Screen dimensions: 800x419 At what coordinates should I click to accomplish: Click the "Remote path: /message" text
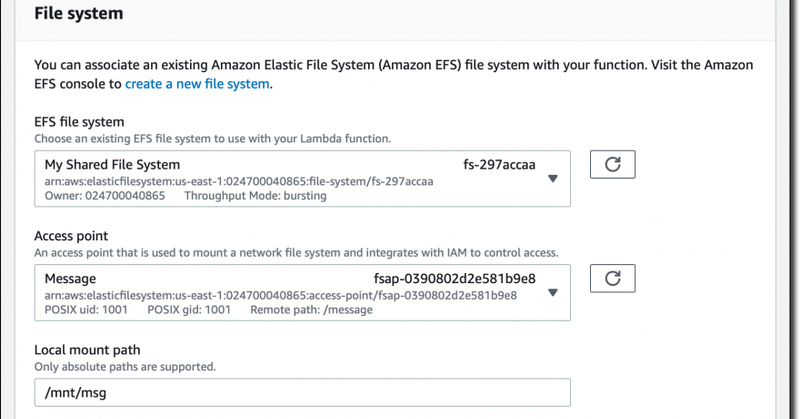tap(311, 310)
